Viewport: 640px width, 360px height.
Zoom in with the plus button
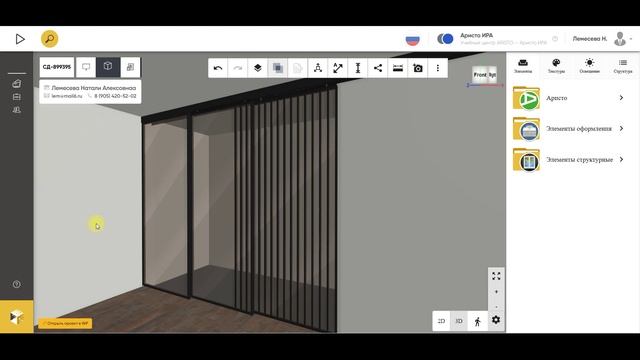[496, 292]
